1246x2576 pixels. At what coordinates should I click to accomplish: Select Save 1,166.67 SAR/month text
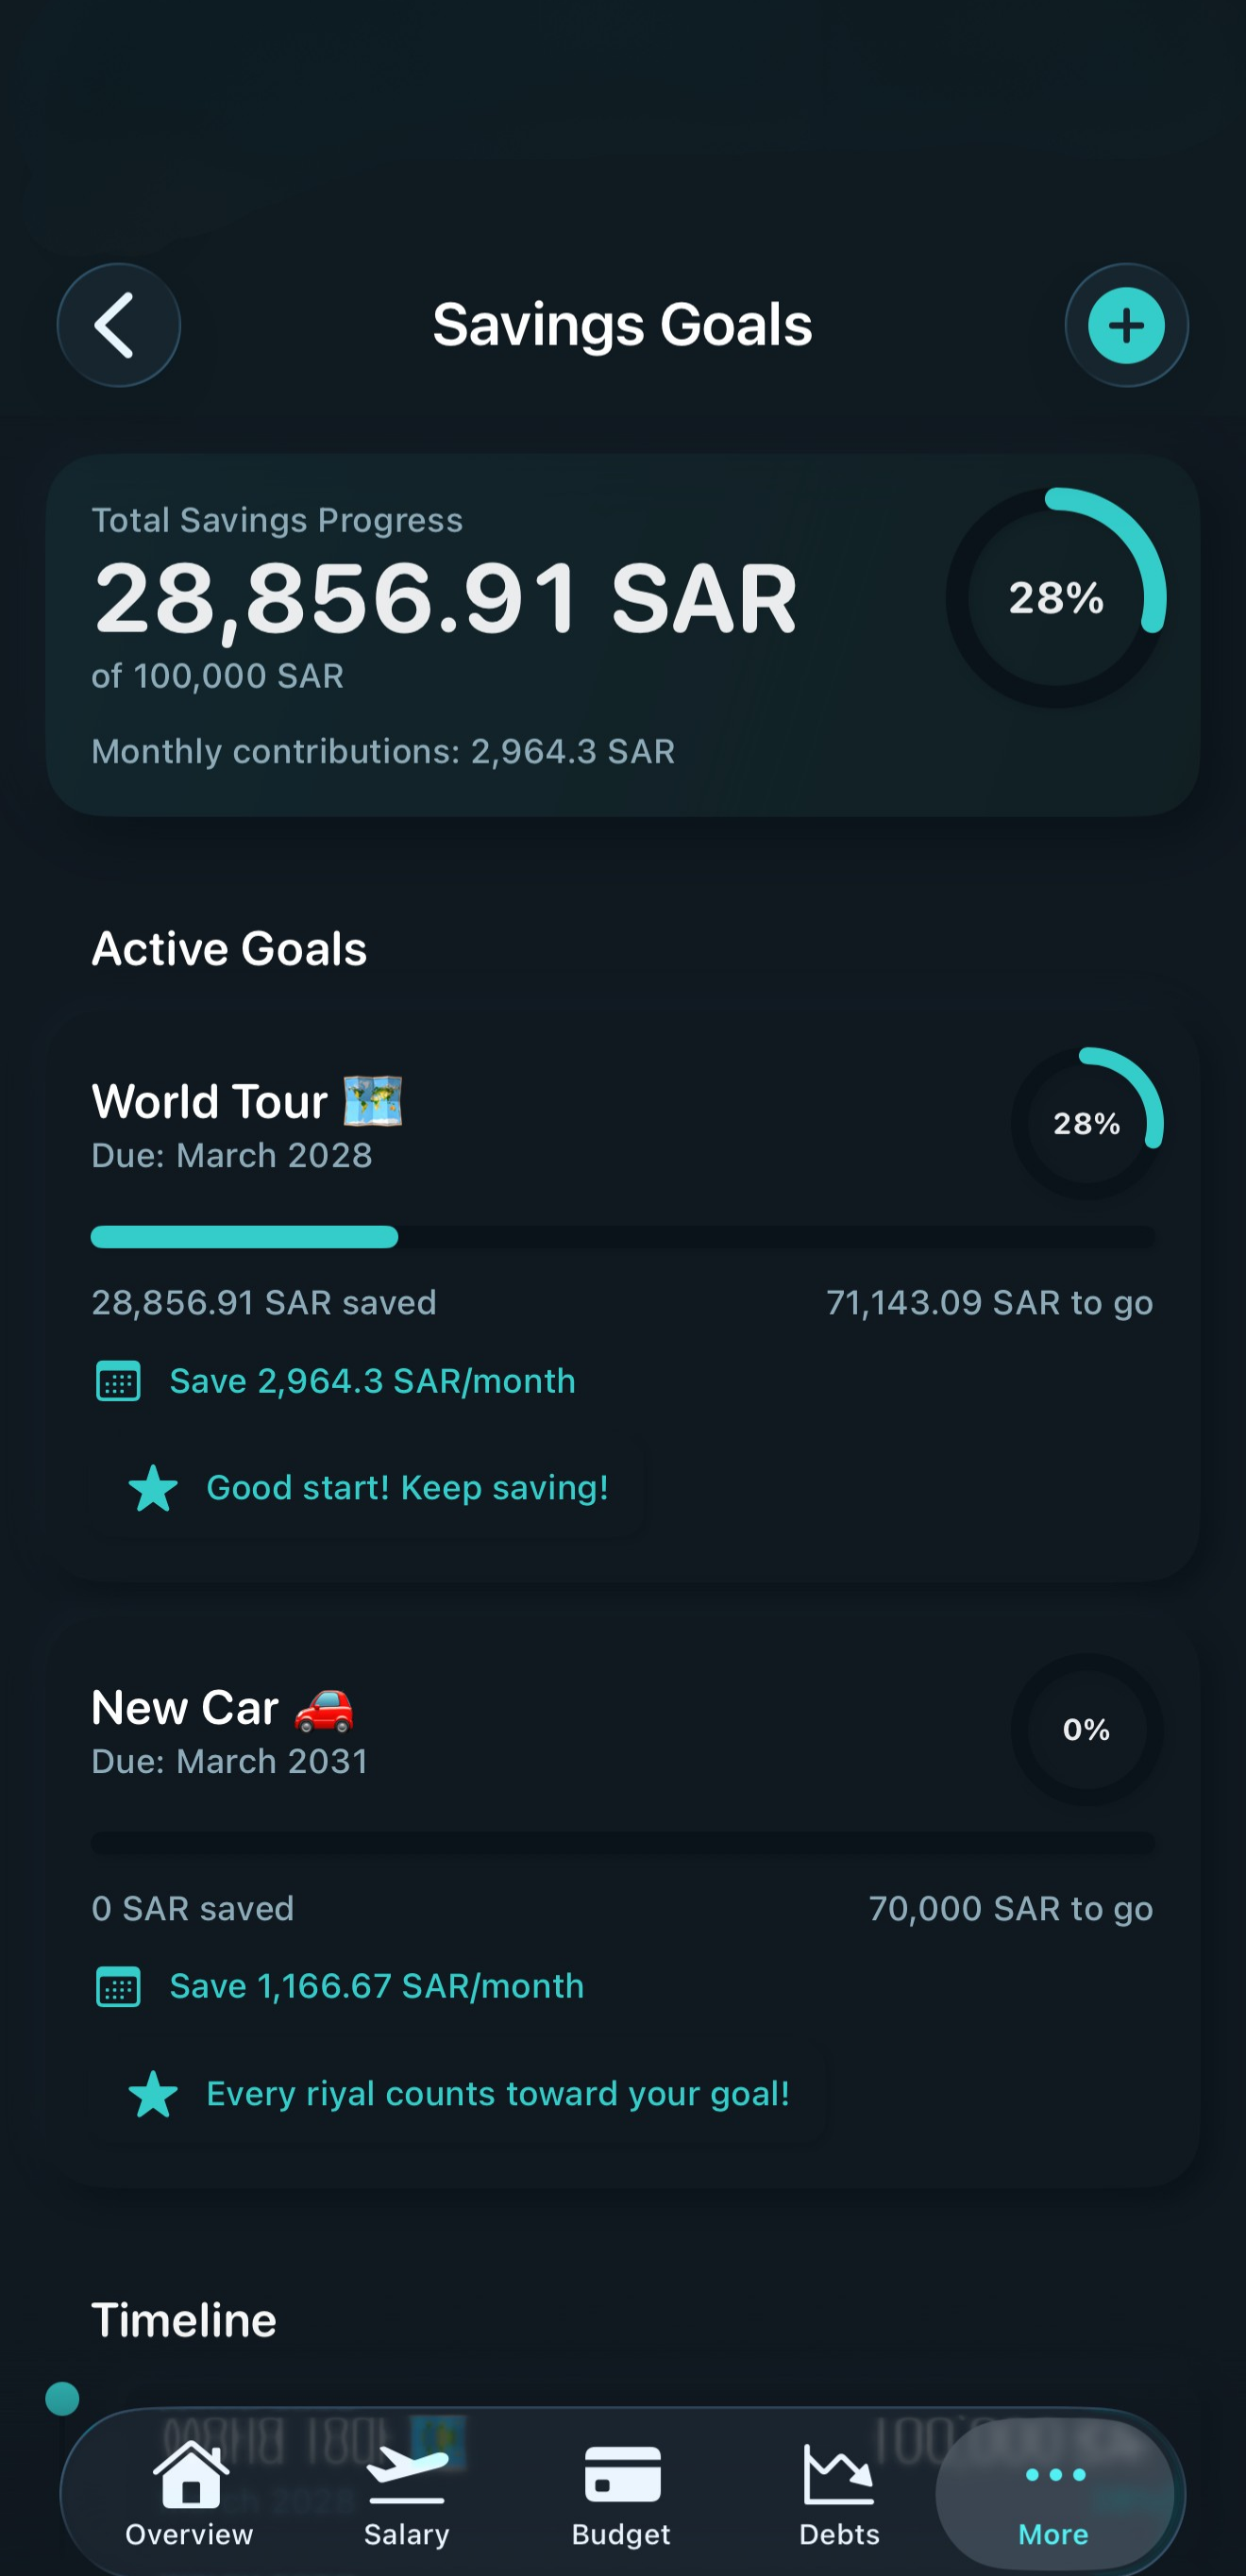coord(376,1986)
